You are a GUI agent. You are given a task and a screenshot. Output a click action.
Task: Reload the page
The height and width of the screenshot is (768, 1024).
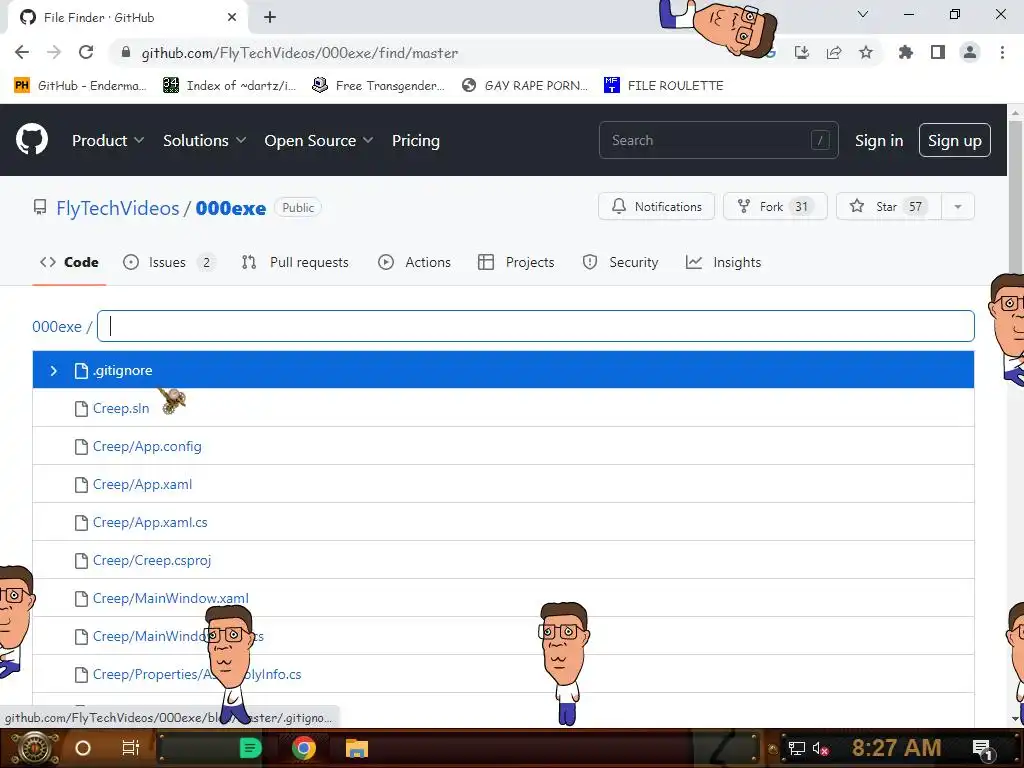(86, 52)
